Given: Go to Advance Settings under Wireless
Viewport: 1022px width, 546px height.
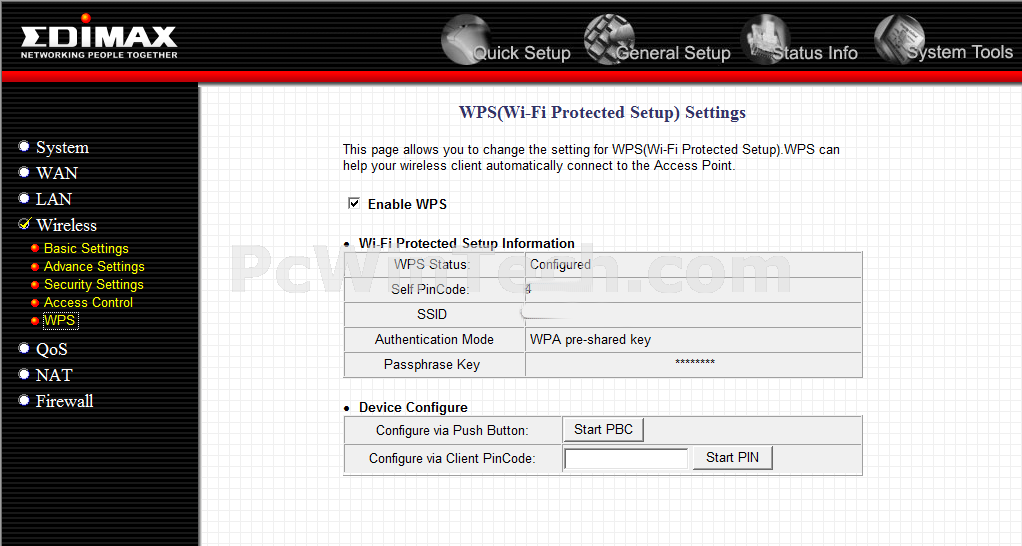Looking at the screenshot, I should pyautogui.click(x=94, y=266).
